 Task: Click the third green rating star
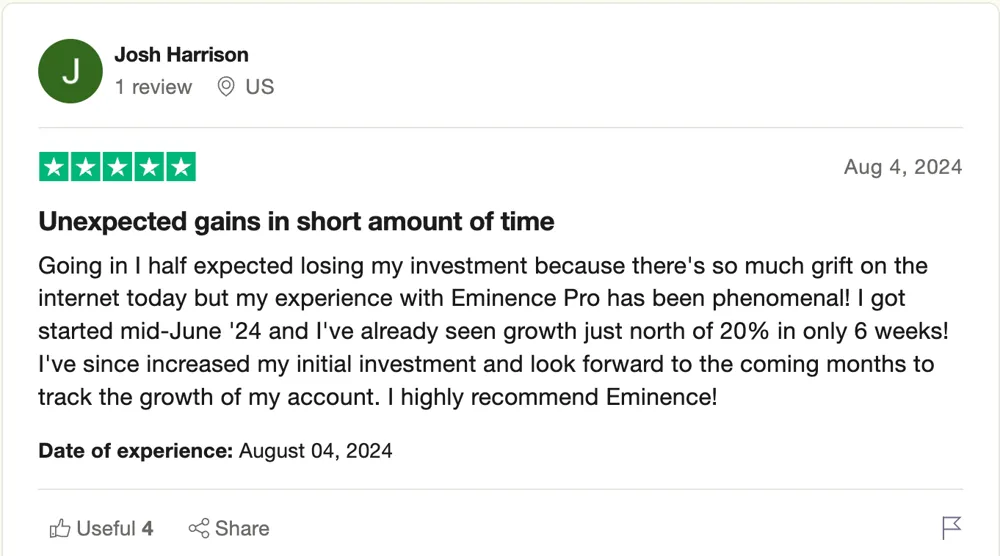[117, 167]
